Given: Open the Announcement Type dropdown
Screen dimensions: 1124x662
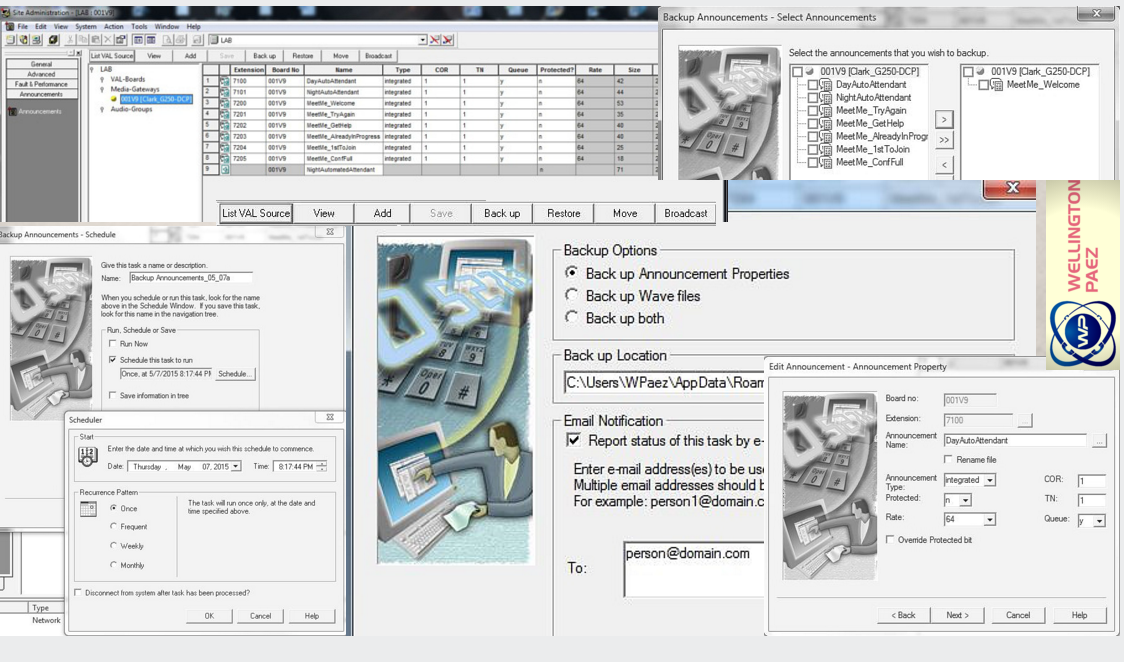Looking at the screenshot, I should [x=990, y=480].
